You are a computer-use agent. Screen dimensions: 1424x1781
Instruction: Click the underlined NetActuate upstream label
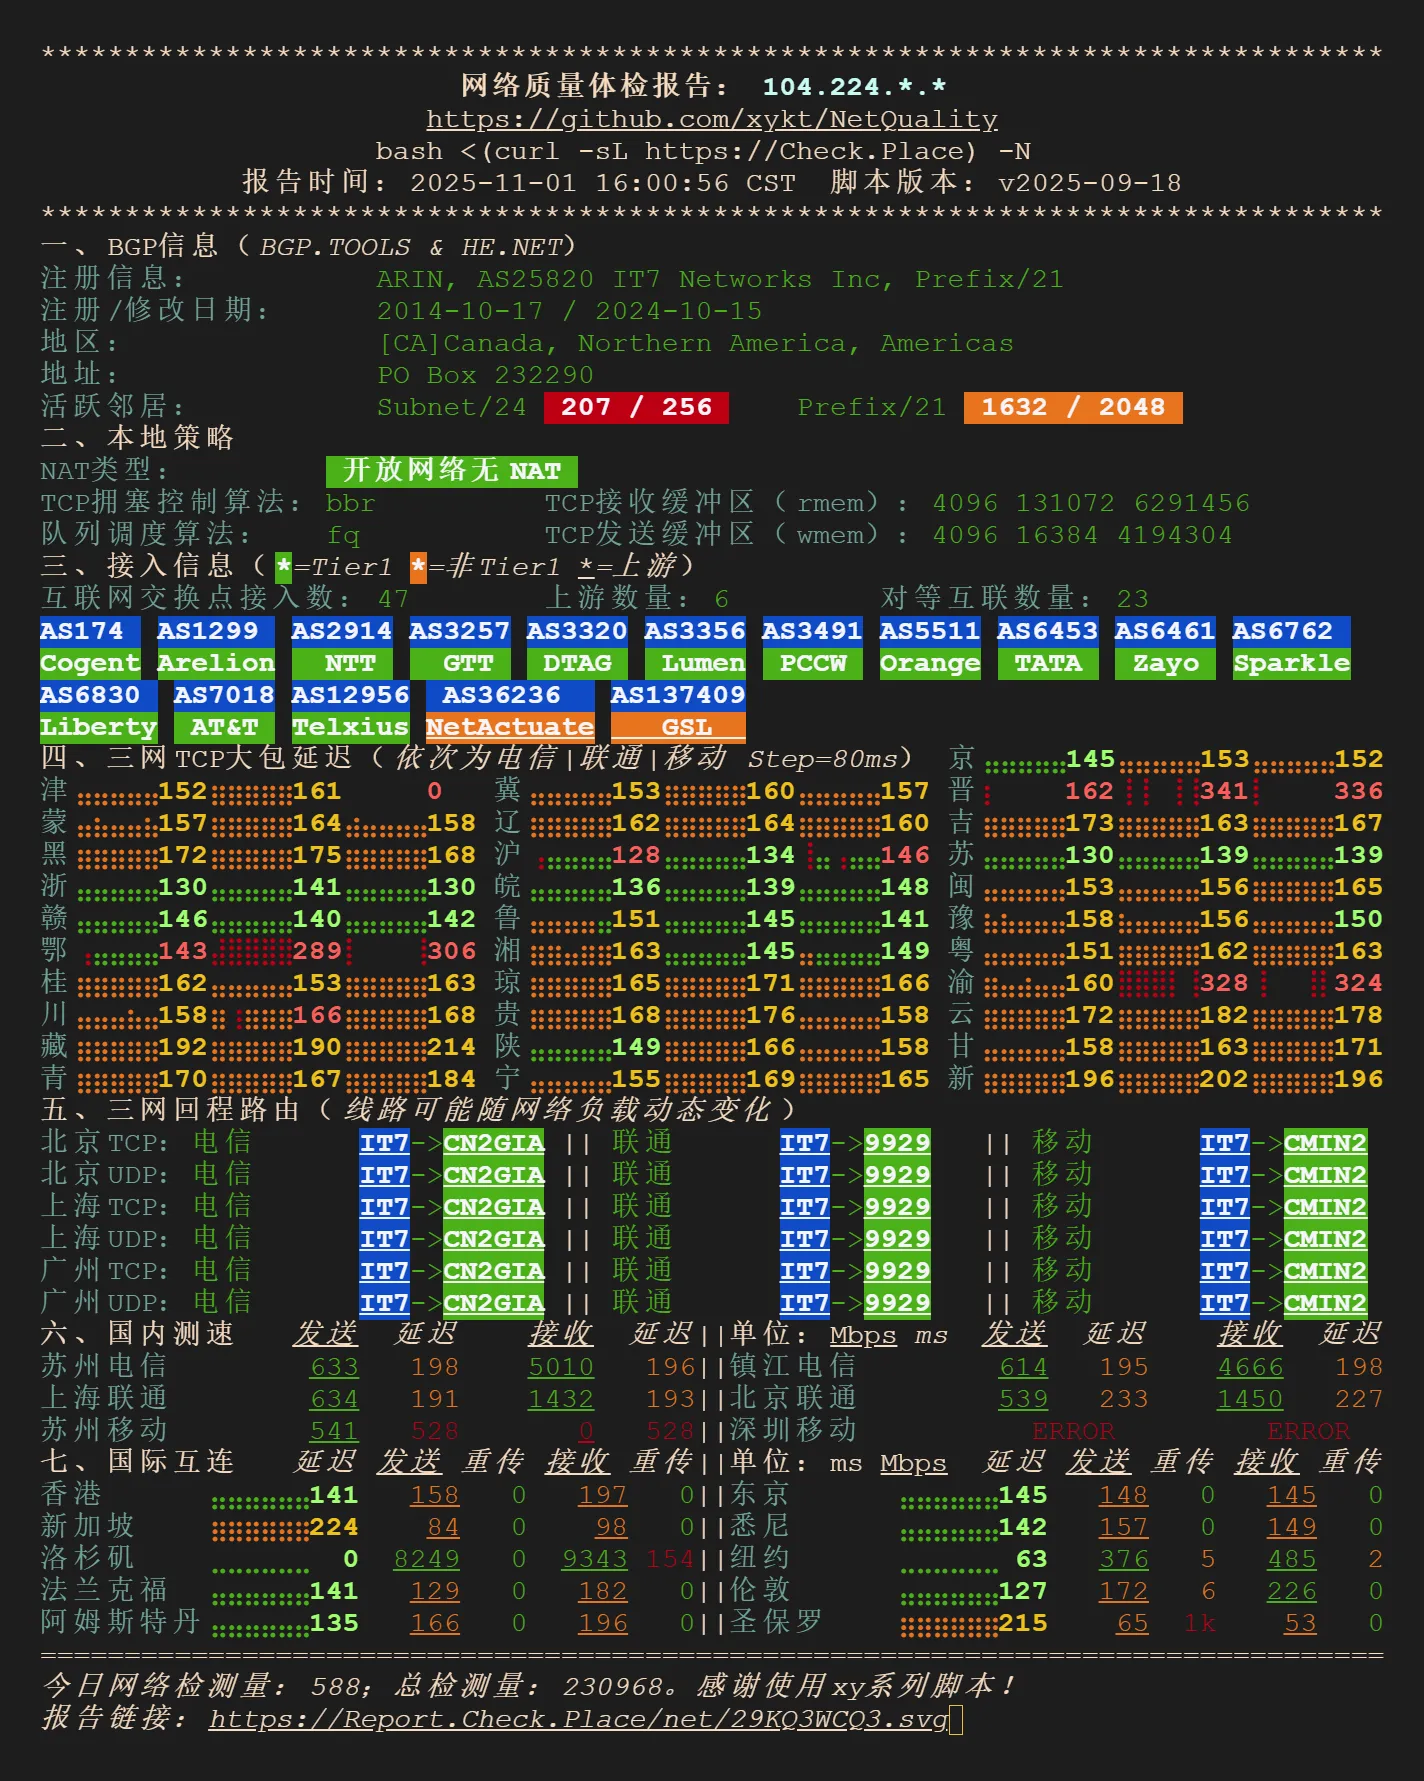point(509,727)
